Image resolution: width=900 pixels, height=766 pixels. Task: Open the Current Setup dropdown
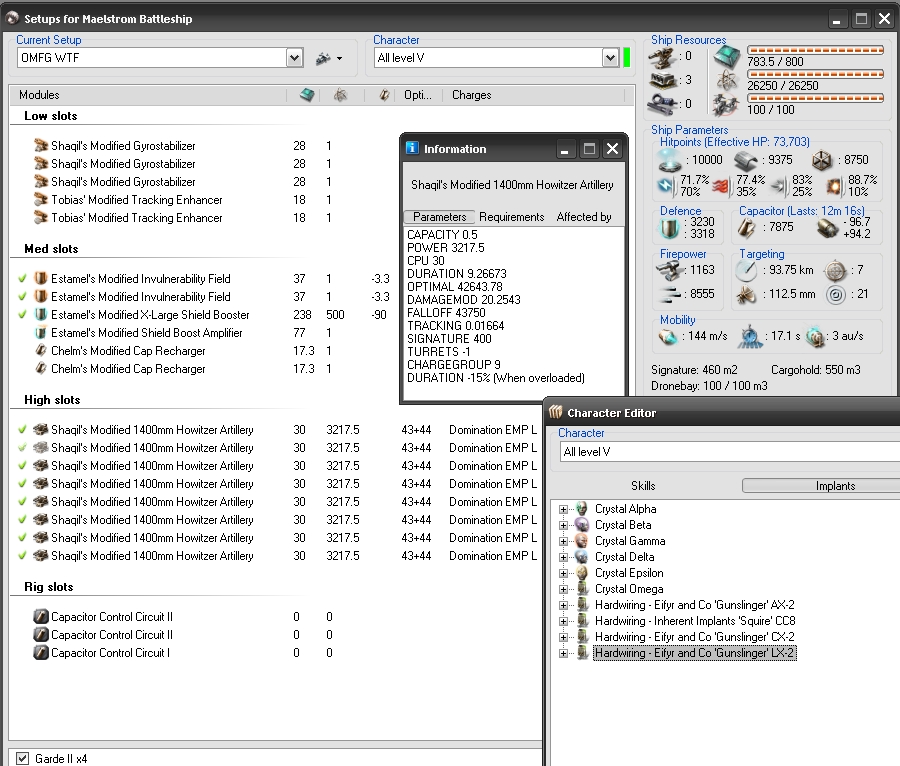point(294,59)
